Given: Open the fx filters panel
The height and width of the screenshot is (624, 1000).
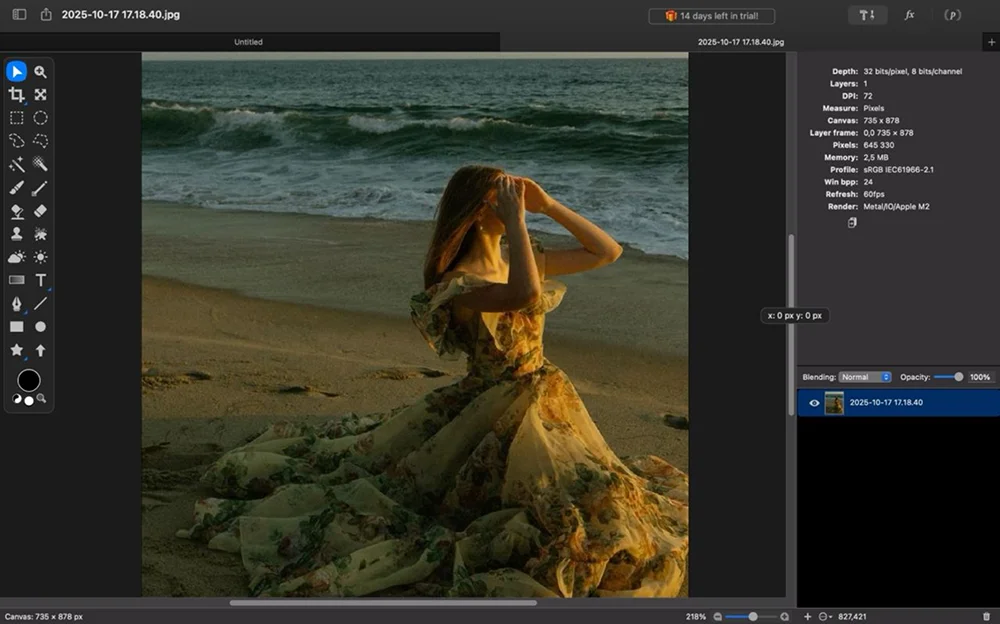Looking at the screenshot, I should [909, 15].
